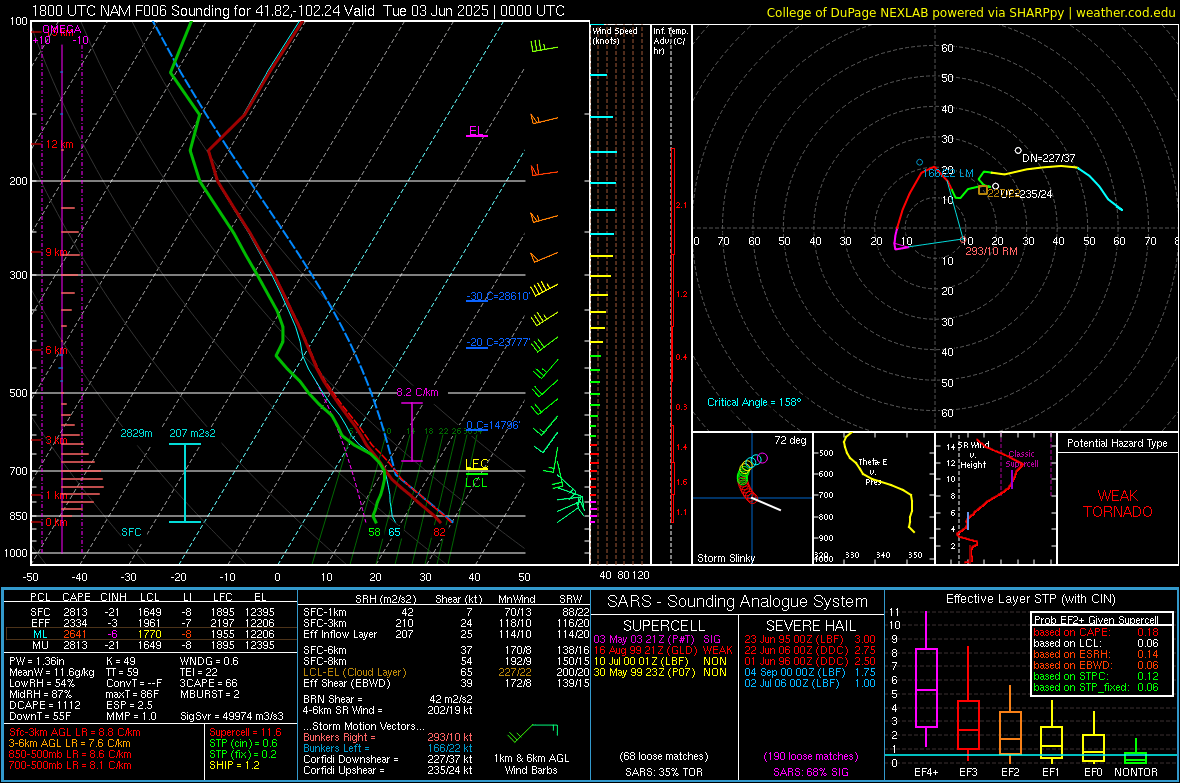1180x783 pixels.
Task: Click the weather.cod.edu NEXLAB credit text
Action: pyautogui.click(x=970, y=12)
